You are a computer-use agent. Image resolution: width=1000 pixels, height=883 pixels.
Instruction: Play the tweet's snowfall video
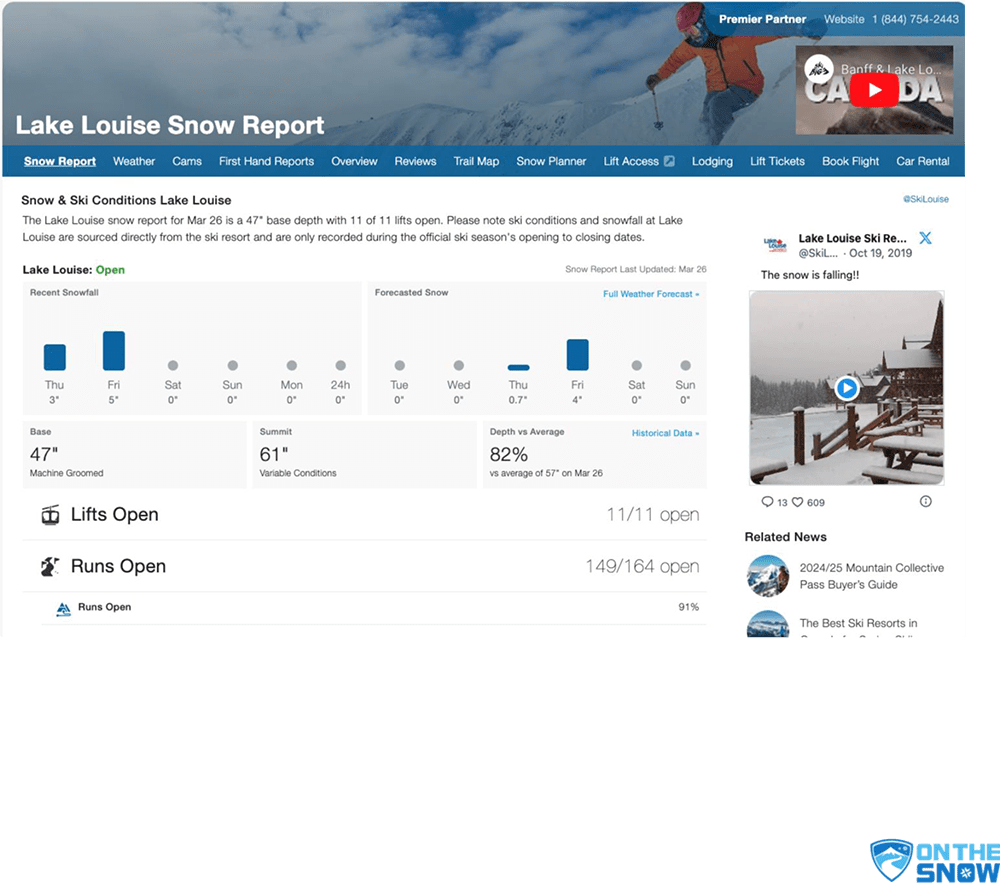pyautogui.click(x=846, y=388)
